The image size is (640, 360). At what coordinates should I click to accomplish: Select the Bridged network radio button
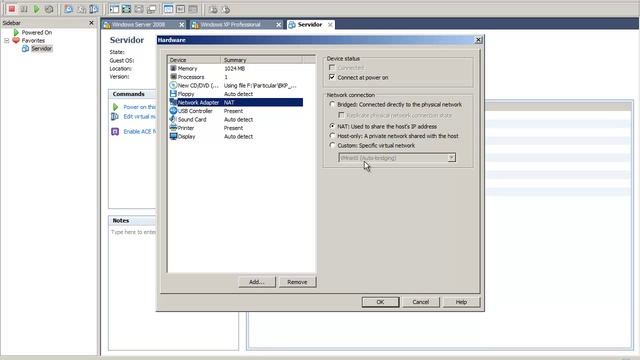click(x=332, y=104)
